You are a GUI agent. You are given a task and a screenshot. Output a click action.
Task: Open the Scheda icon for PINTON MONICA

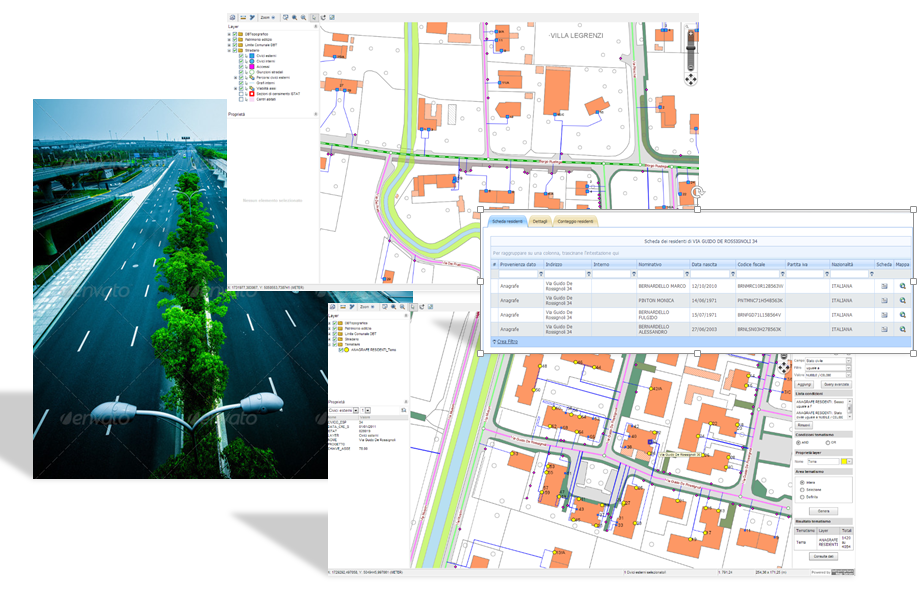point(884,300)
